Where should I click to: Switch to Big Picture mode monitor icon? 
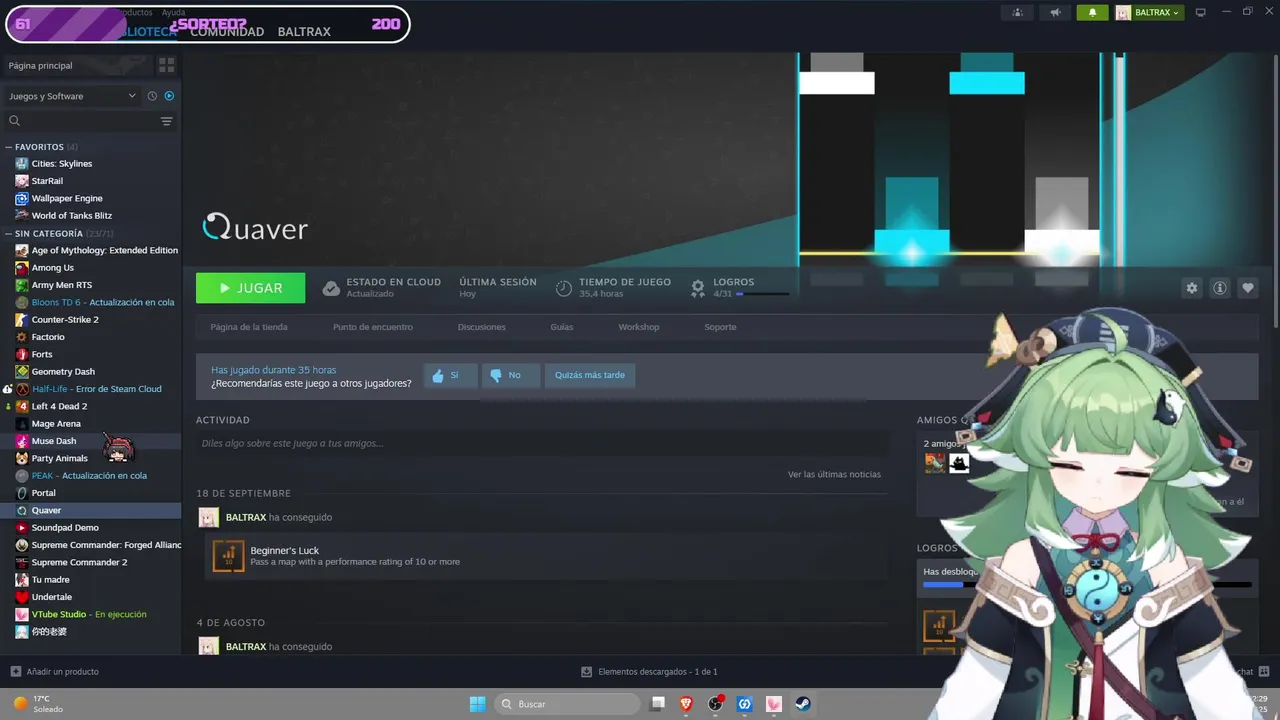[1201, 12]
